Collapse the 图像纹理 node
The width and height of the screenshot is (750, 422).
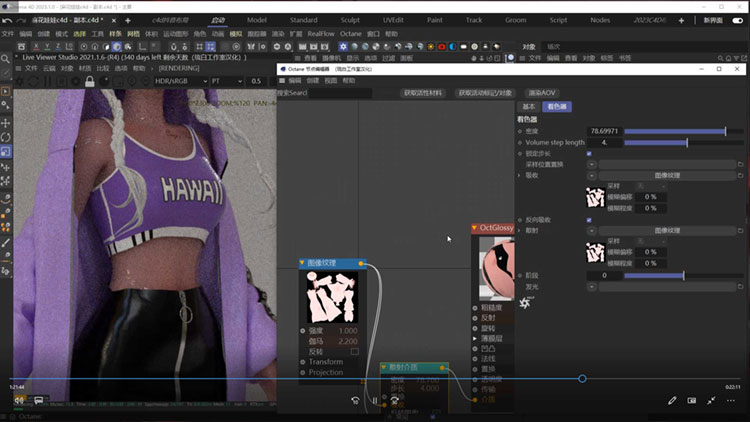point(303,263)
